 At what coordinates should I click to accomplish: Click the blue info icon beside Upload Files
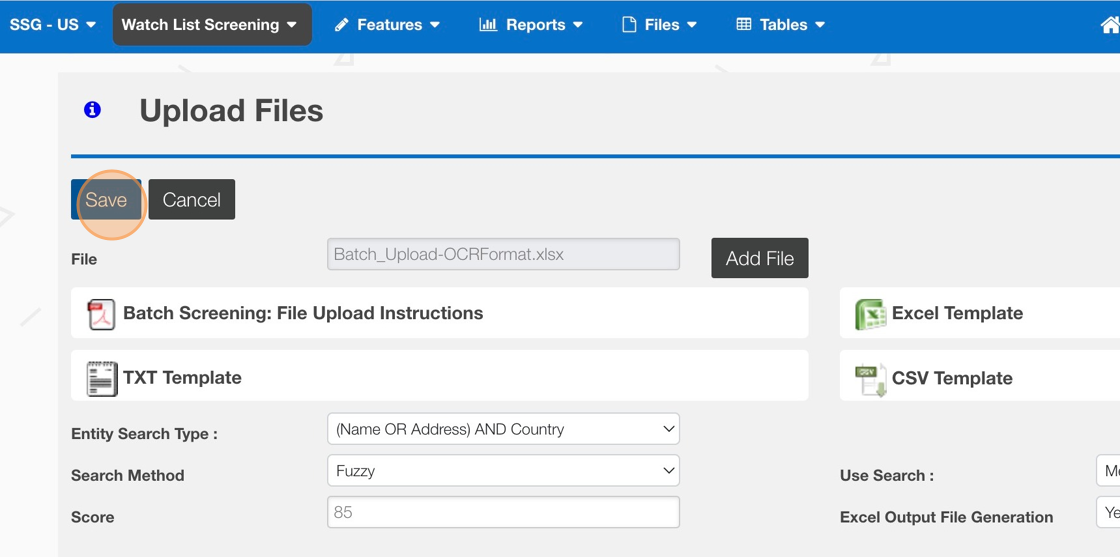92,110
